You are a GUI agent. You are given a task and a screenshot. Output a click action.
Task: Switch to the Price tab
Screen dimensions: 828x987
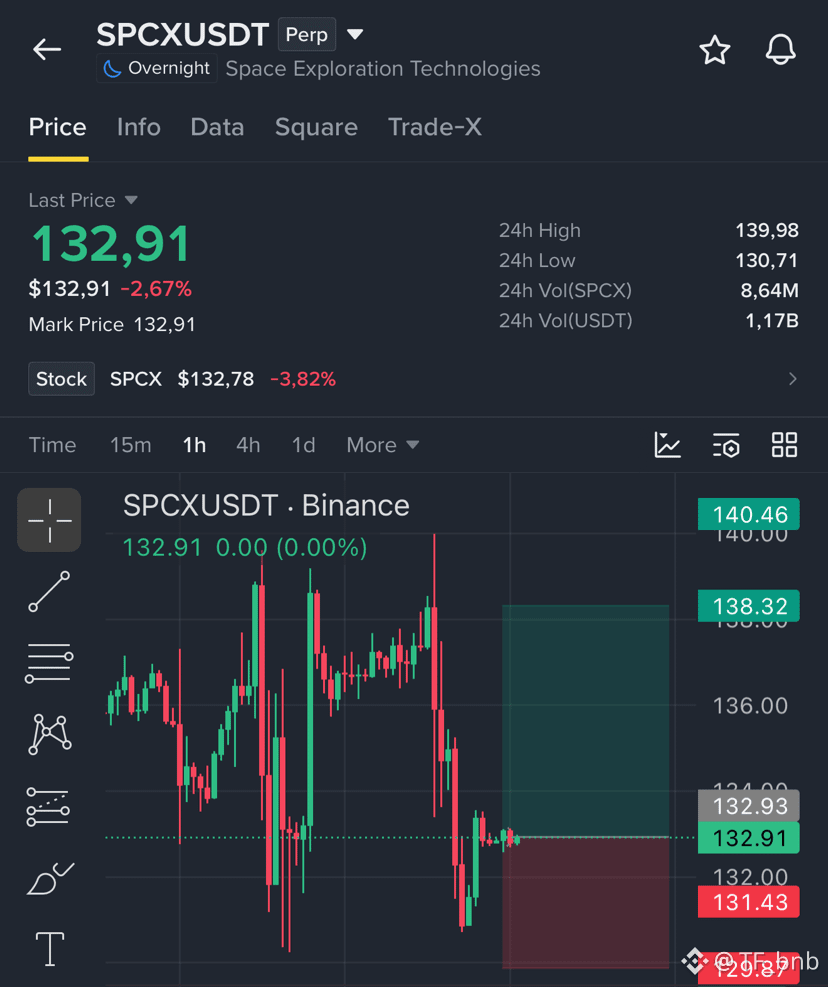(58, 128)
